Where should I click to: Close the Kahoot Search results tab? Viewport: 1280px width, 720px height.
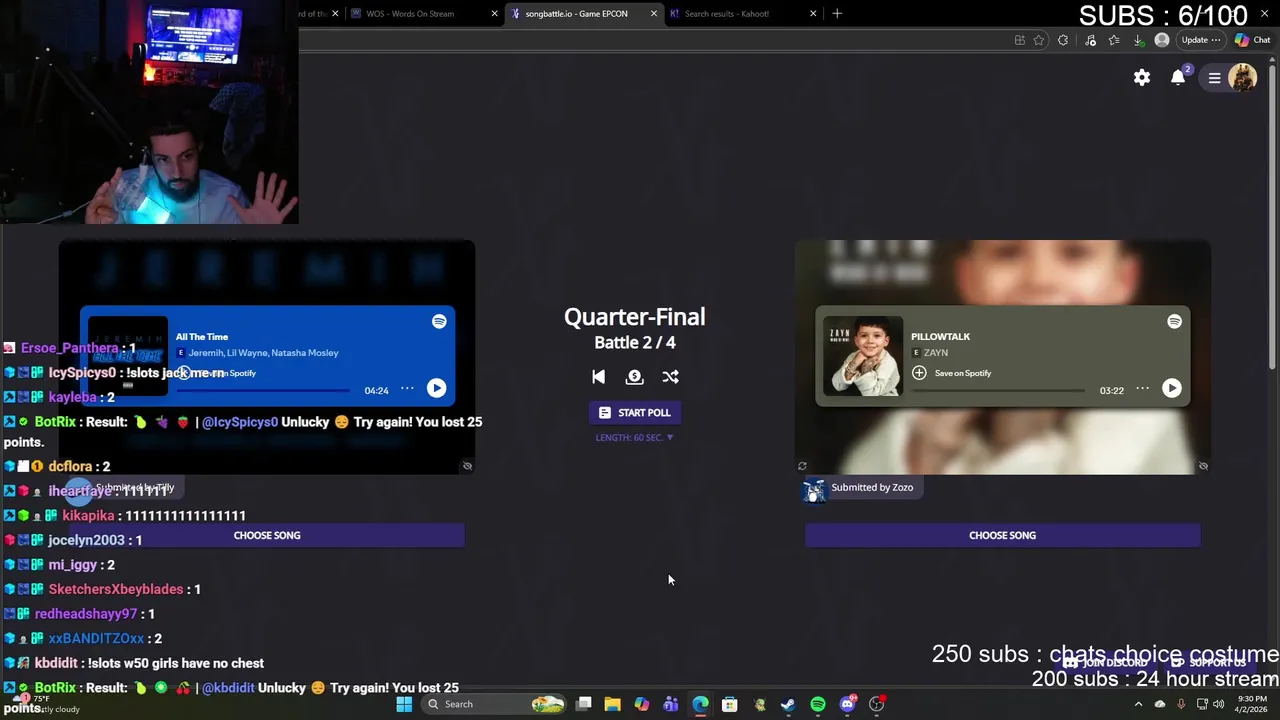(813, 14)
